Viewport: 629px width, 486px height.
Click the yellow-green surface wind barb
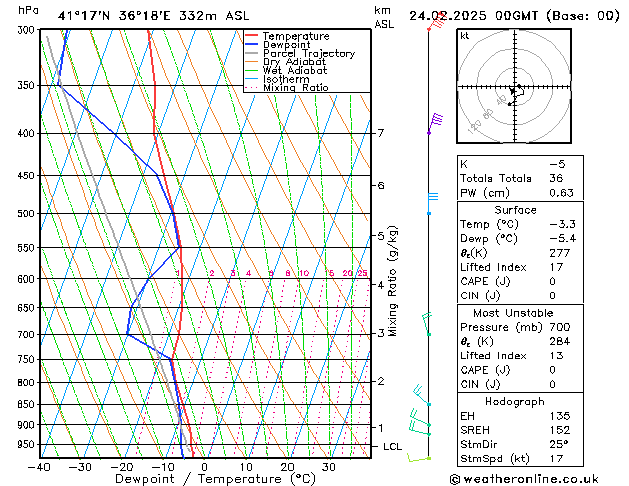point(419,458)
